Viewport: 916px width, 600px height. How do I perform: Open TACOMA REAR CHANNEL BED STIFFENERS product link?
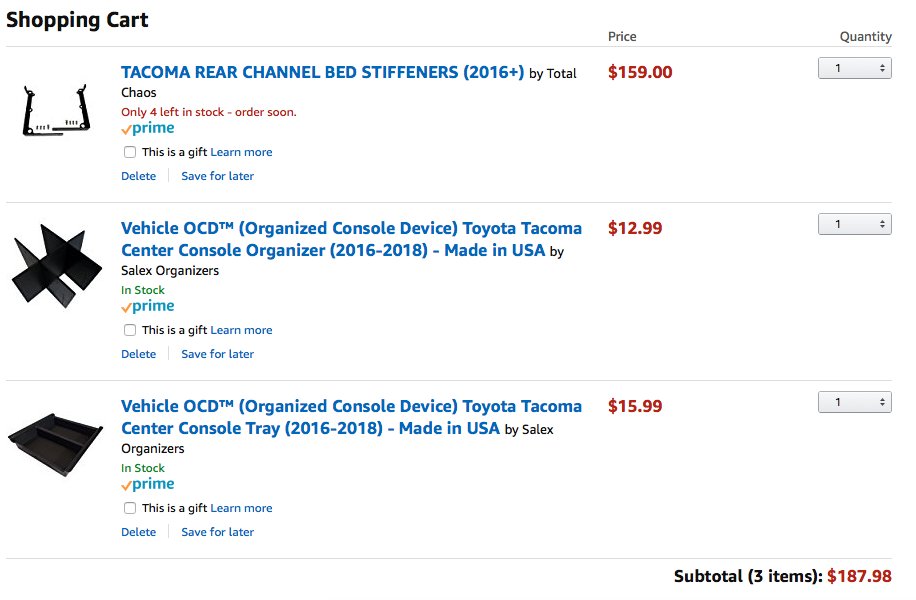tap(322, 72)
